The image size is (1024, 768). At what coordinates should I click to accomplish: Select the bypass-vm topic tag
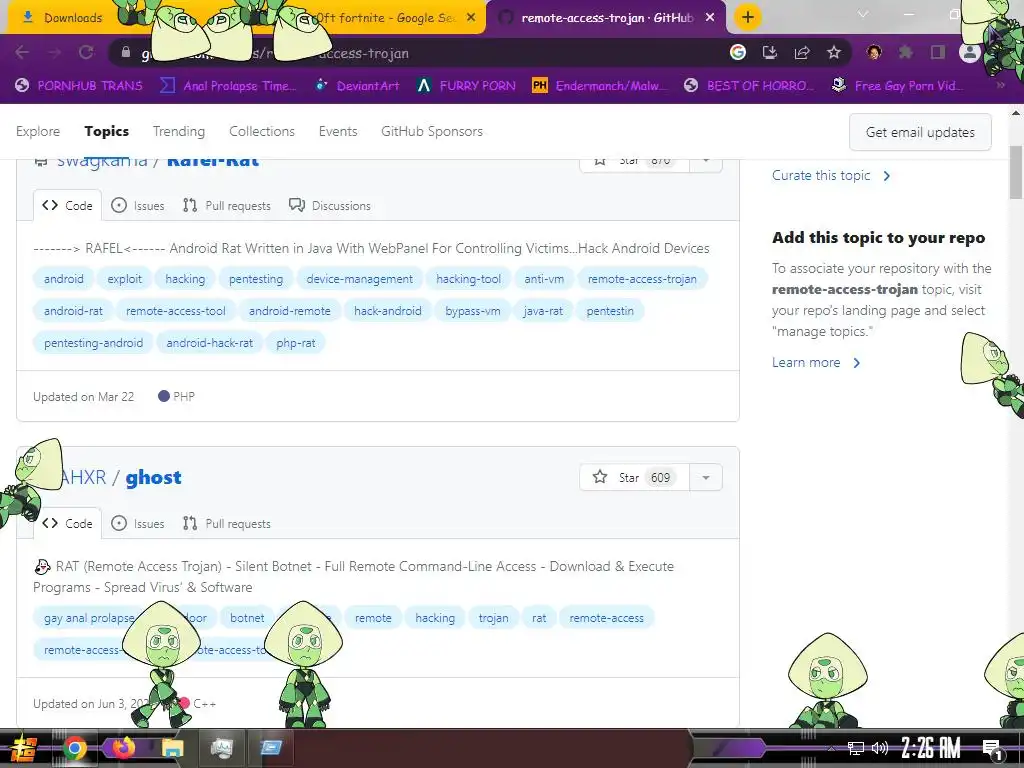click(x=473, y=311)
